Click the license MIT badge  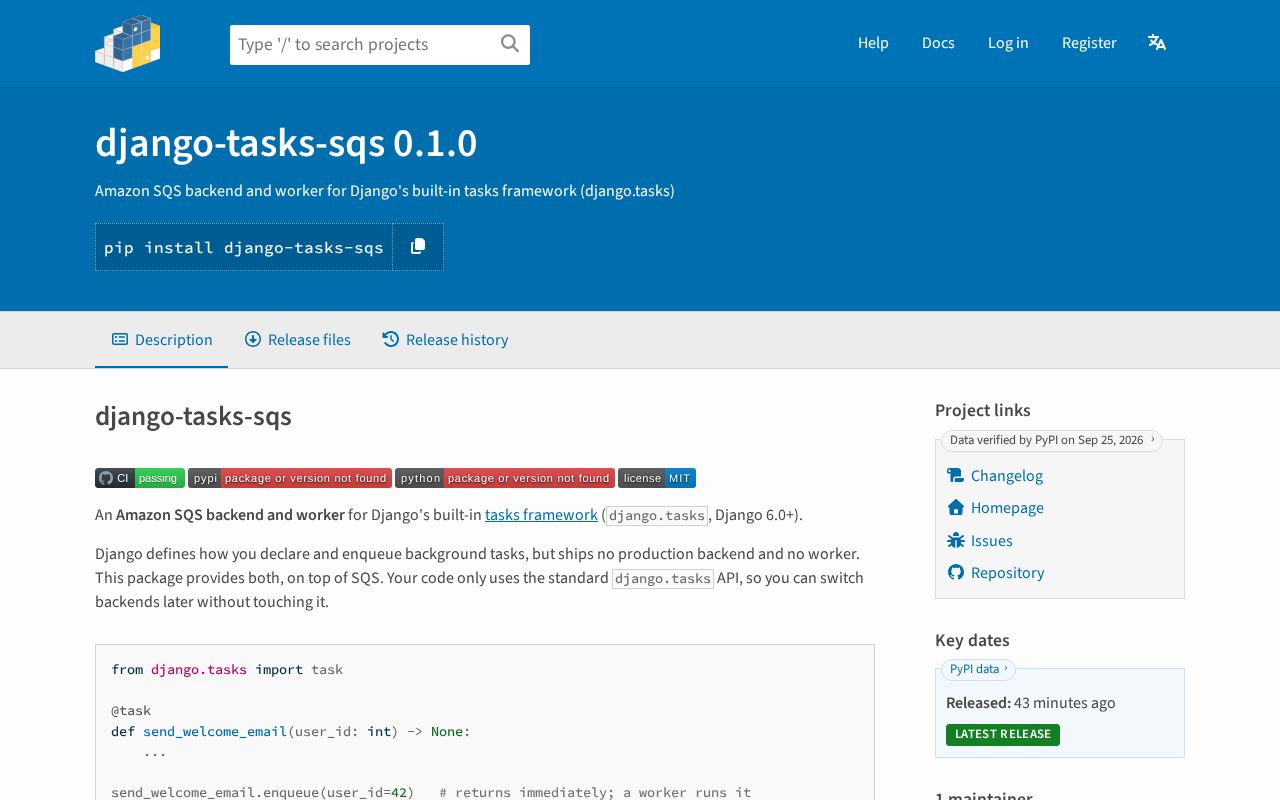pyautogui.click(x=657, y=478)
